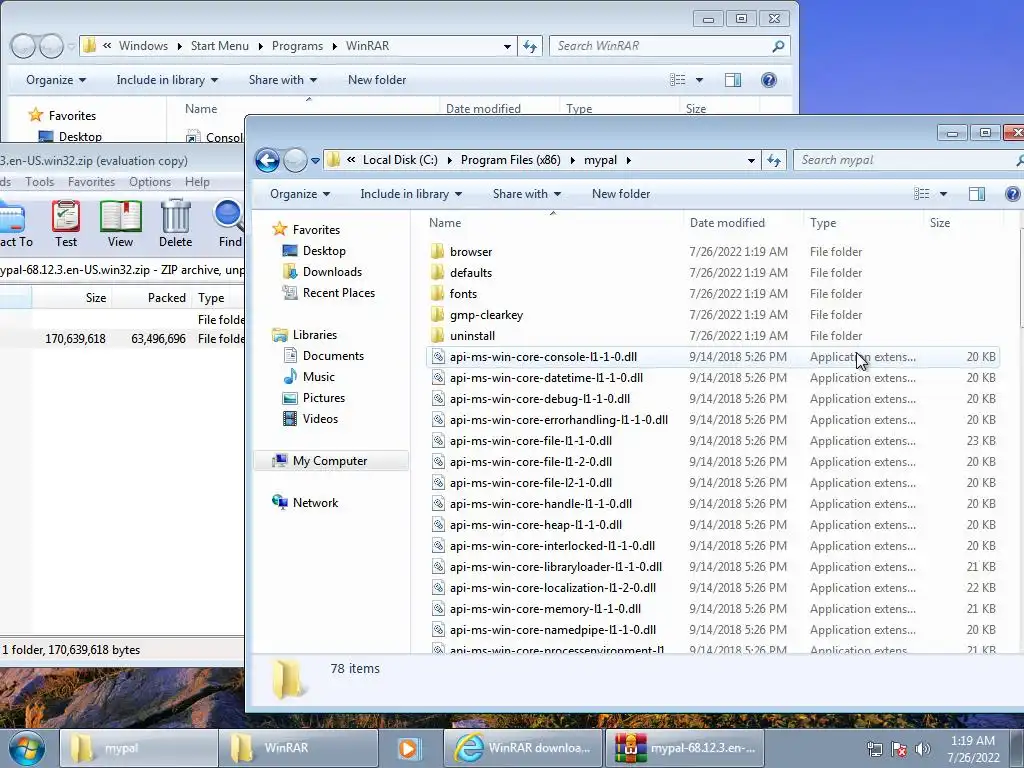The image size is (1024, 768).
Task: Click the Search mypal field
Action: (908, 160)
